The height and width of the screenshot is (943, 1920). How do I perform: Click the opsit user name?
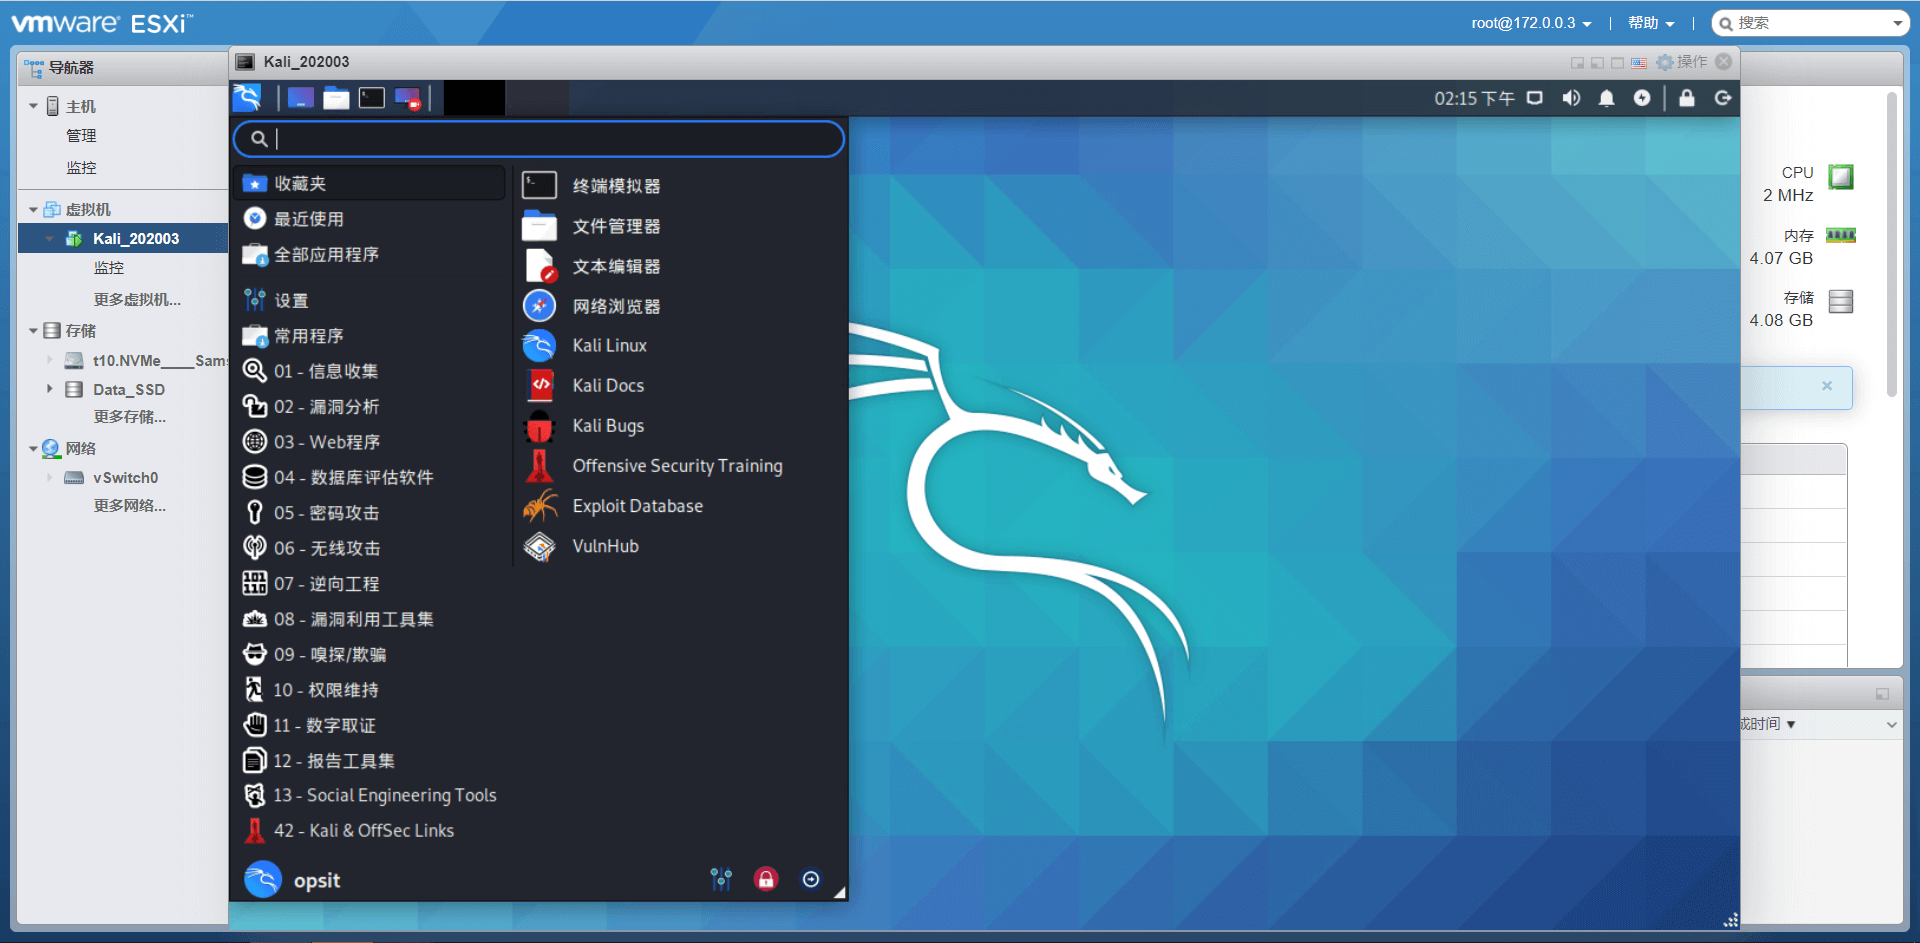point(317,880)
